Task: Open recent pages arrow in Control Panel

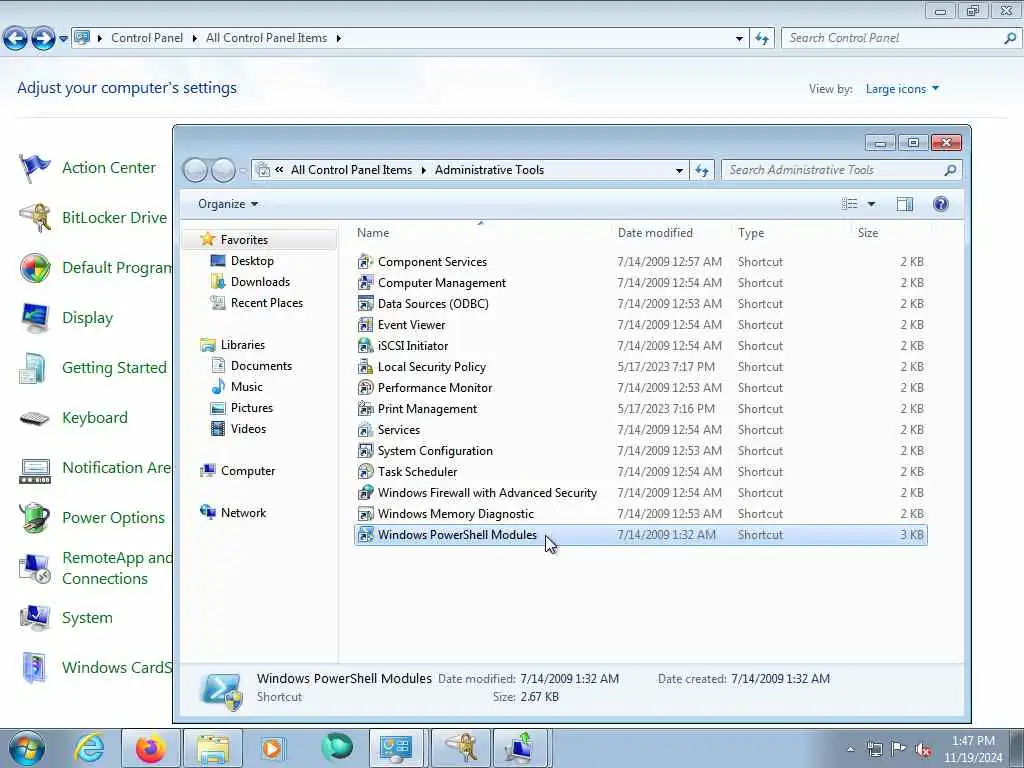Action: pos(63,39)
